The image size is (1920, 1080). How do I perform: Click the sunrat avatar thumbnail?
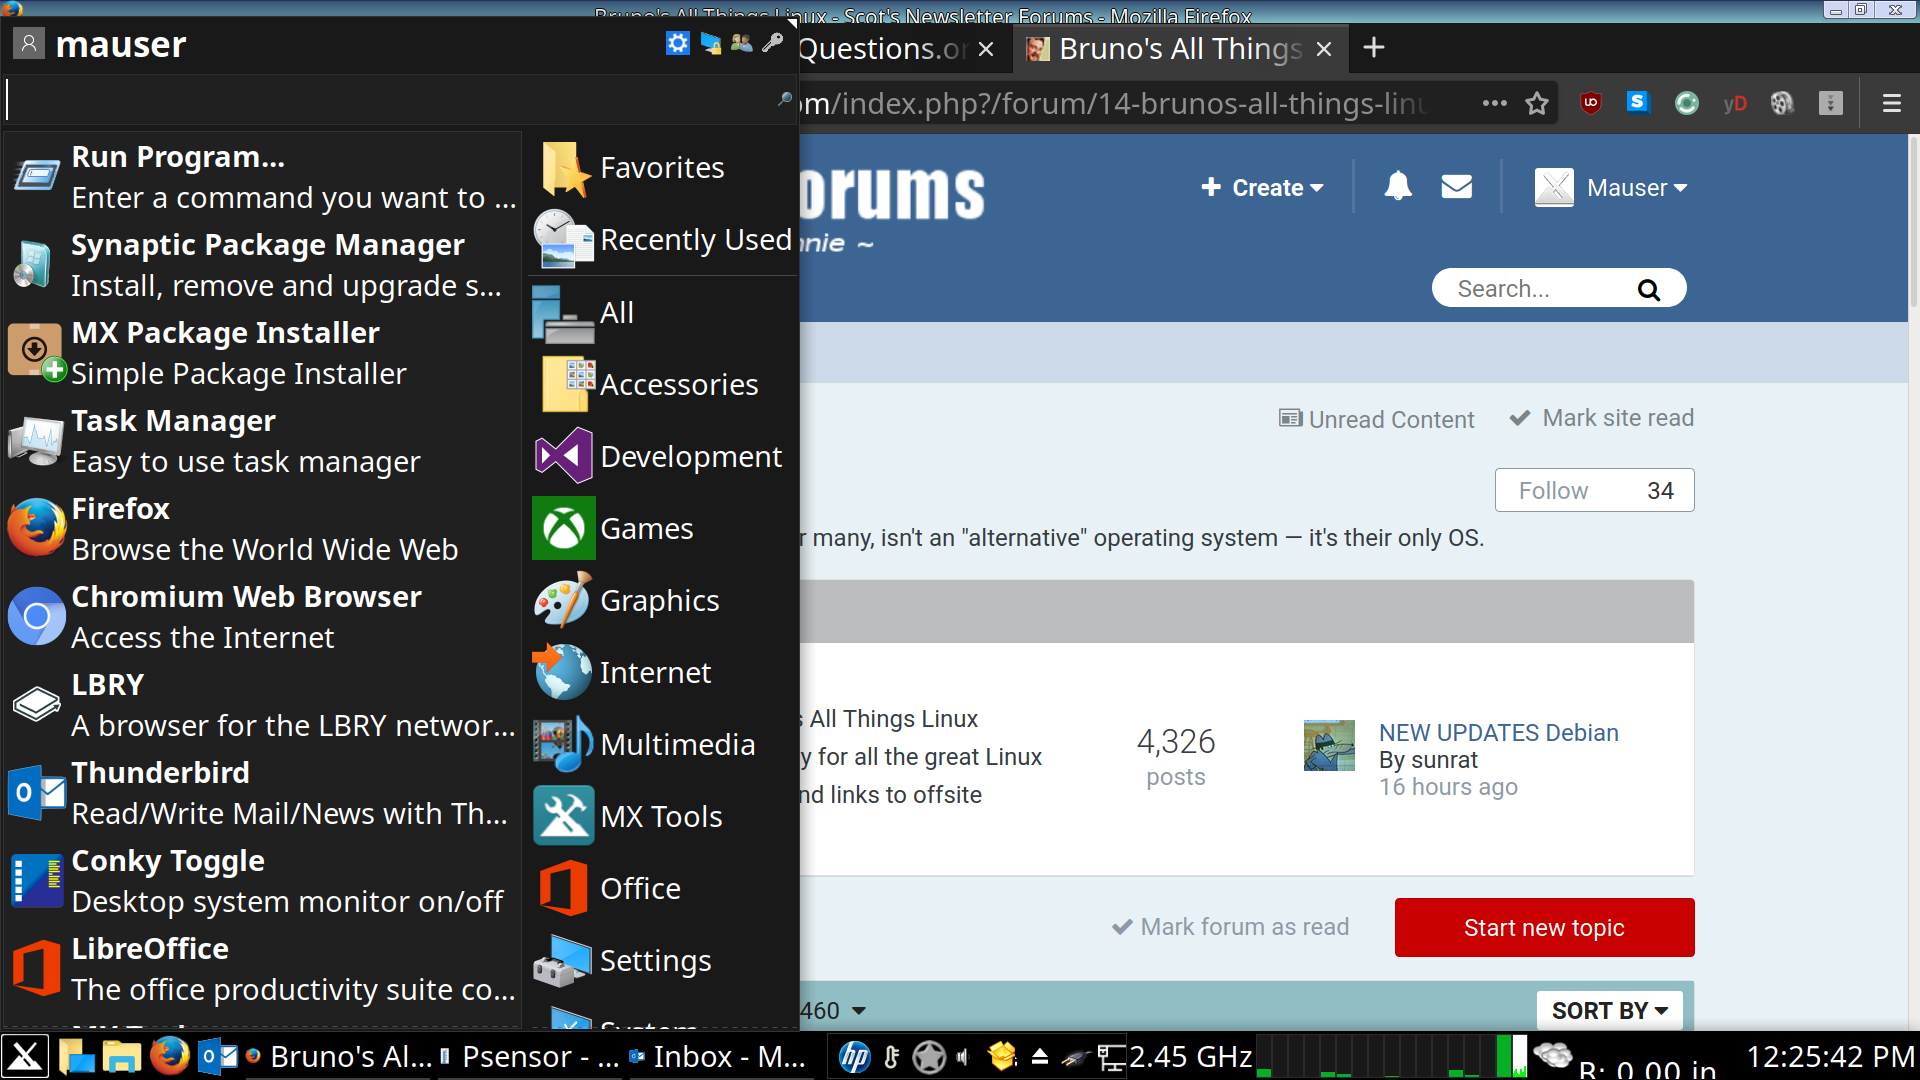point(1329,745)
